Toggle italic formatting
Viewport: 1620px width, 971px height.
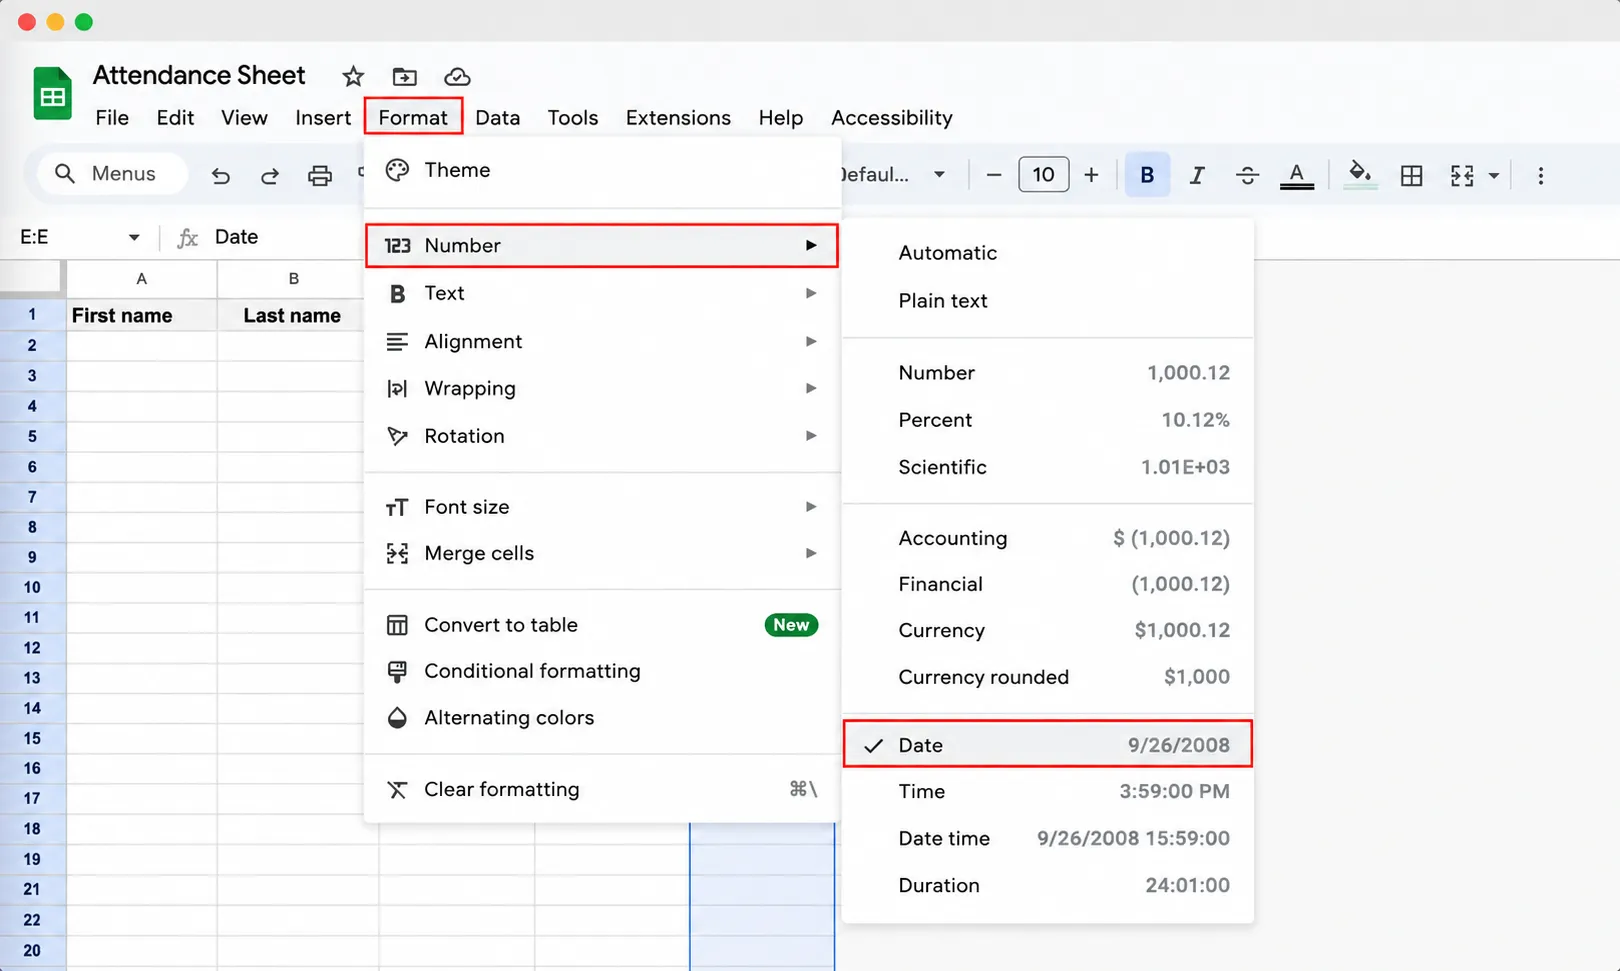[1196, 175]
